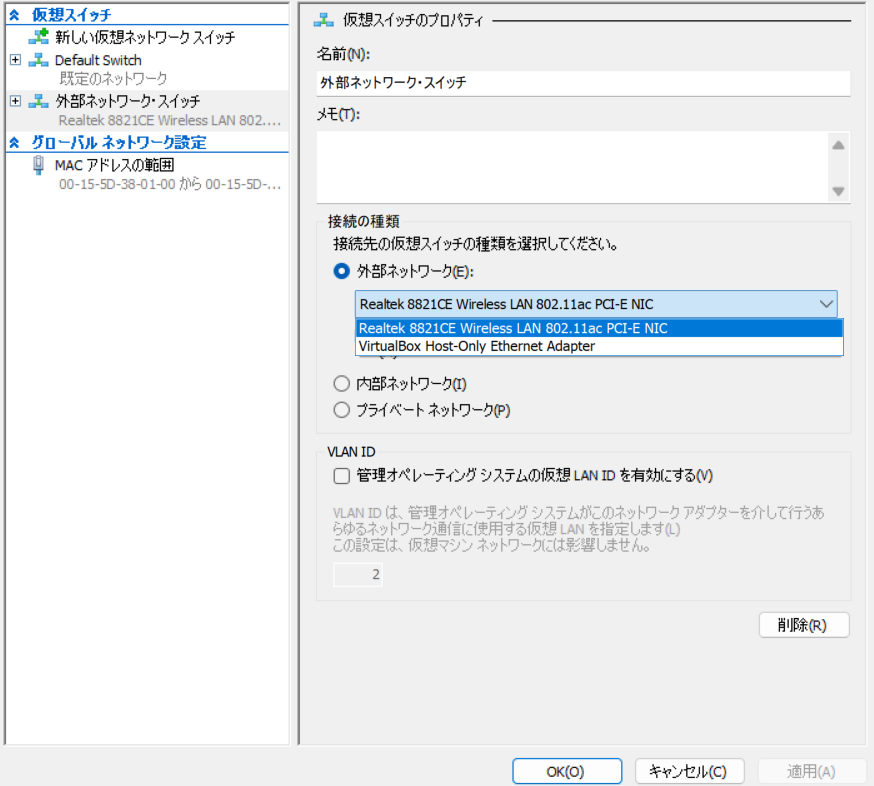The image size is (874, 786).
Task: Click the memo scrollbar up arrow
Action: pos(838,145)
